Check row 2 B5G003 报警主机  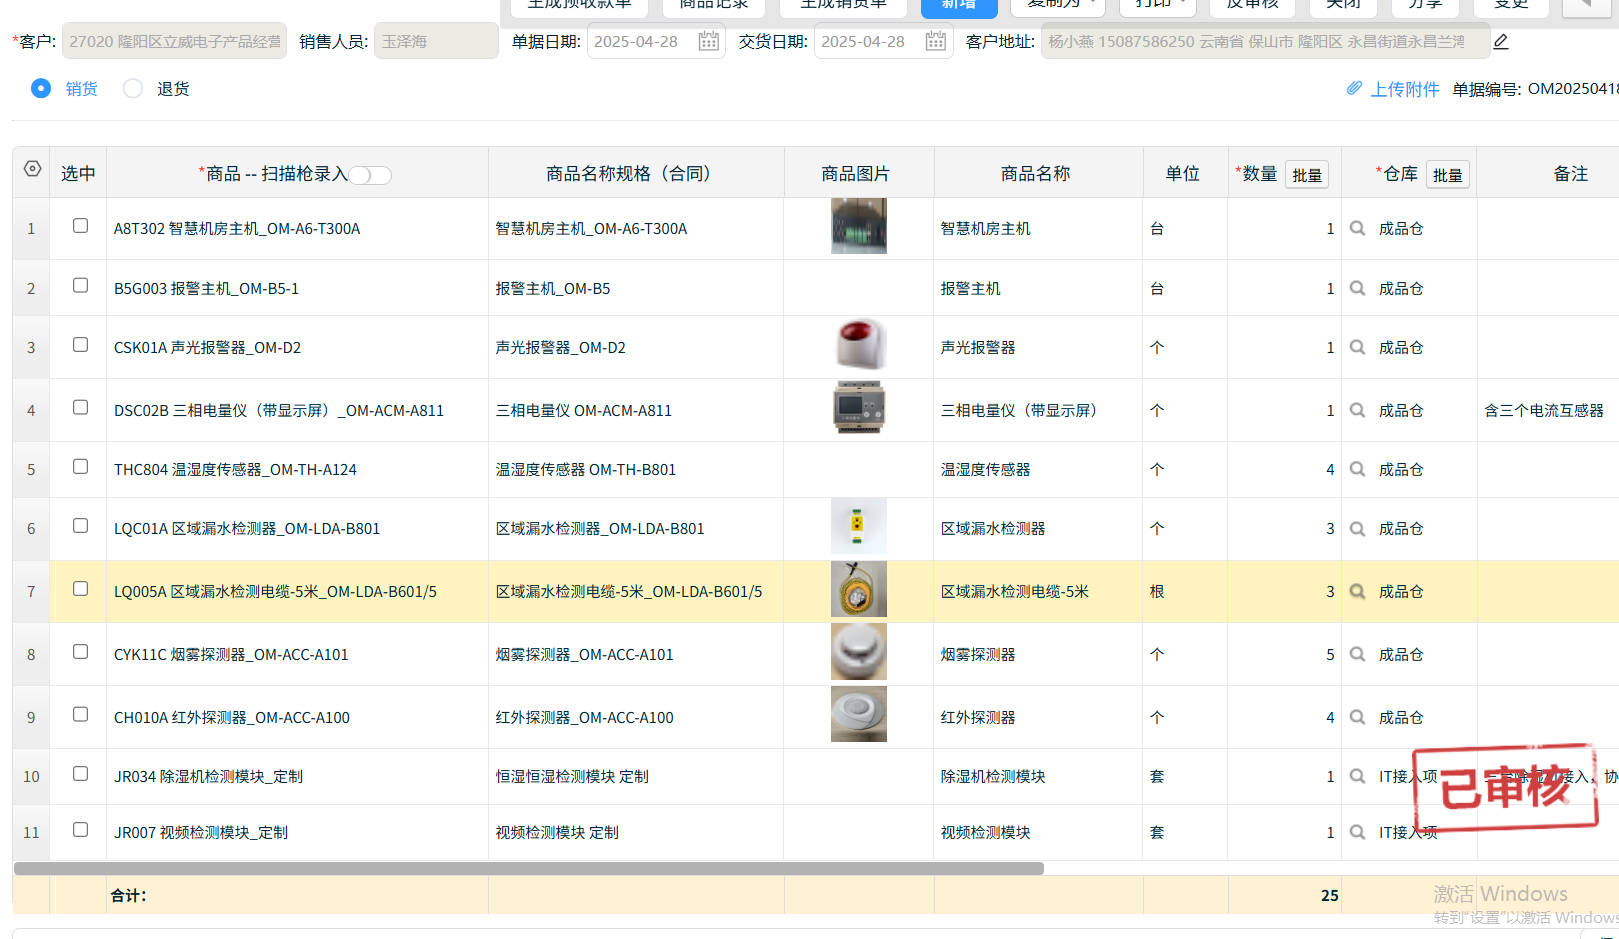[80, 286]
